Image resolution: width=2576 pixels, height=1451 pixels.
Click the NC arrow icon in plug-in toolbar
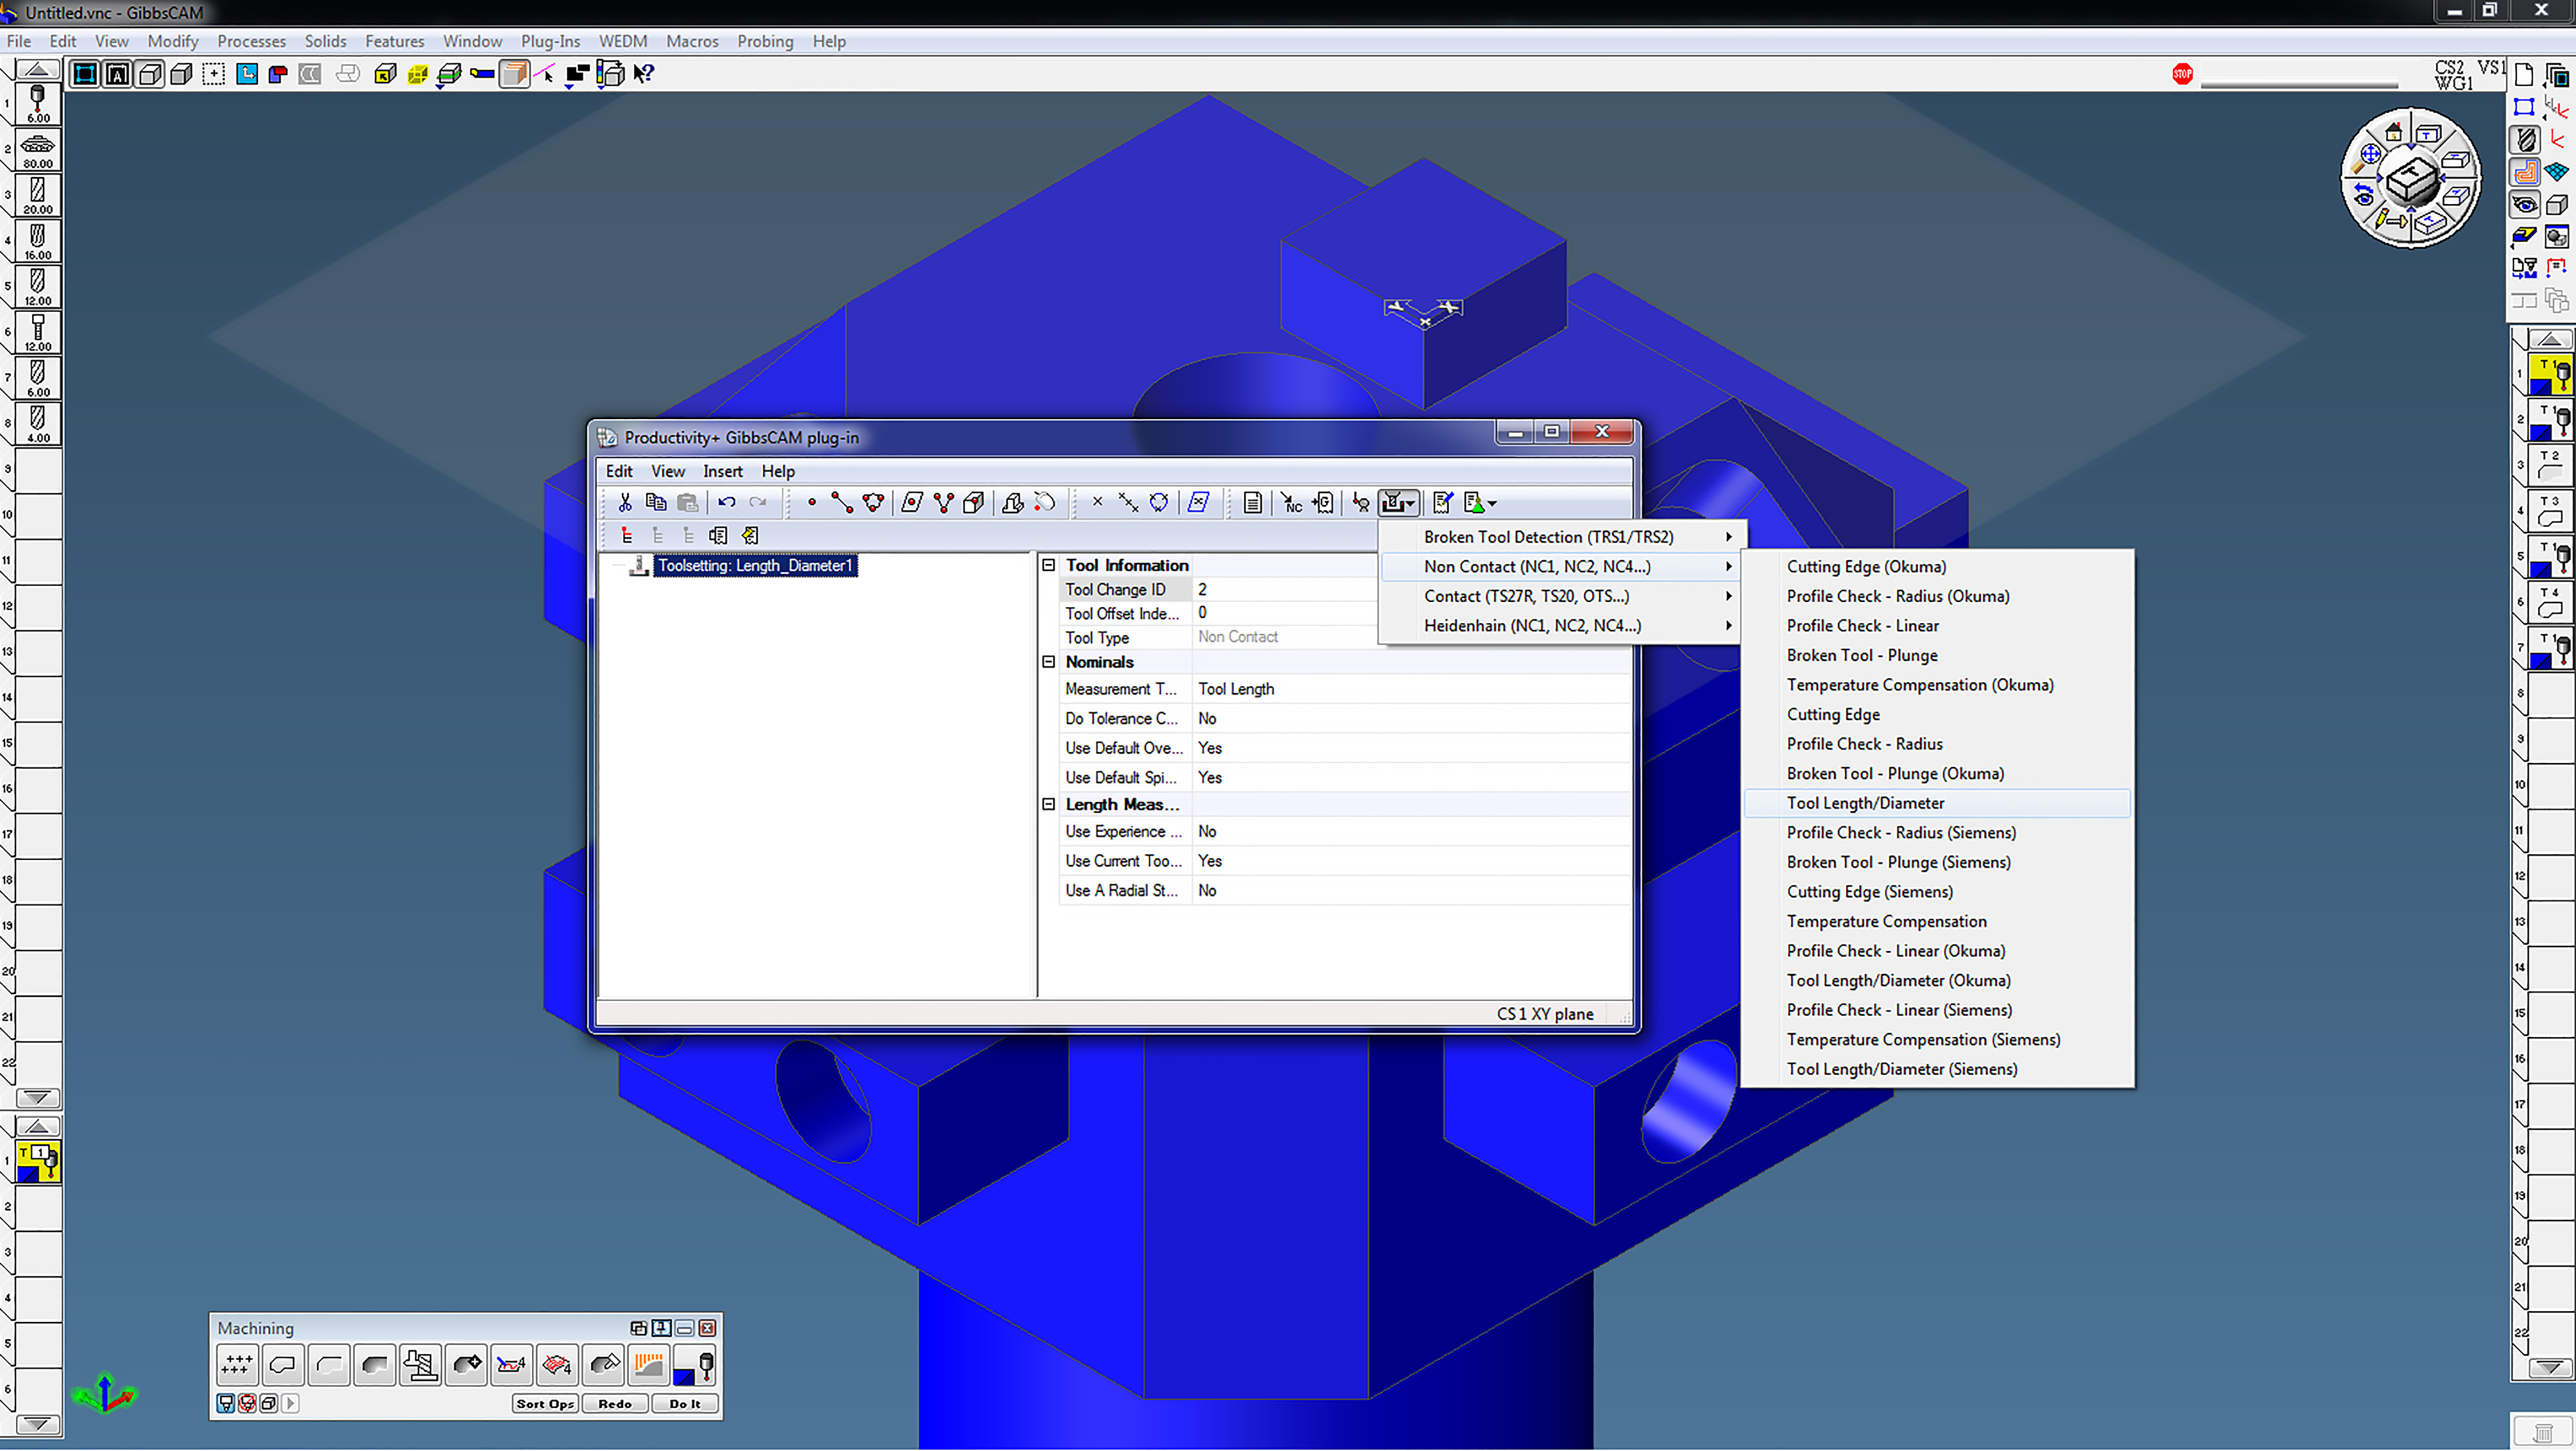point(1292,503)
